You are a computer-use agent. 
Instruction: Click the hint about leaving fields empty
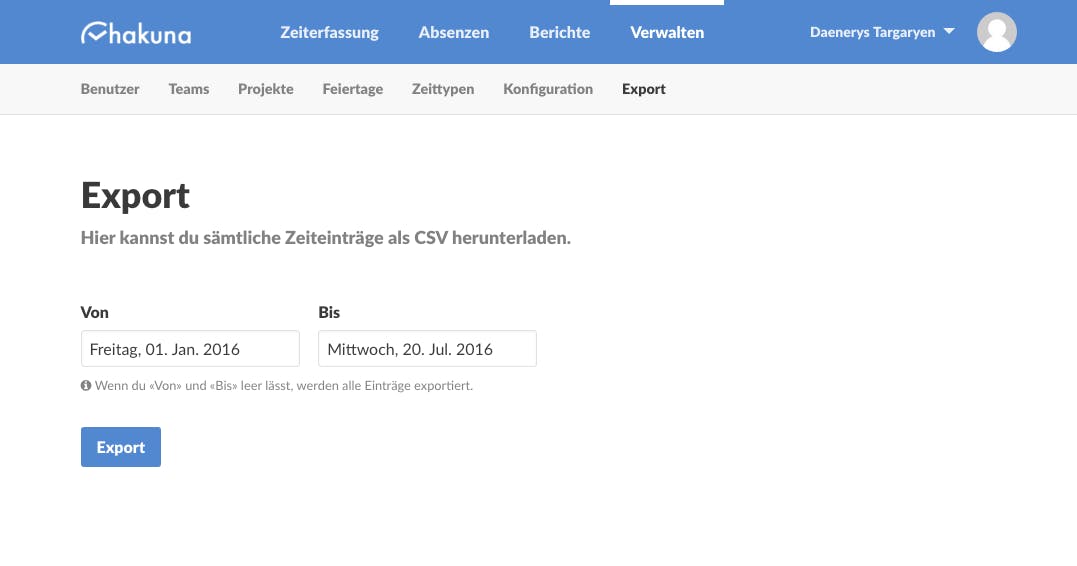click(284, 385)
